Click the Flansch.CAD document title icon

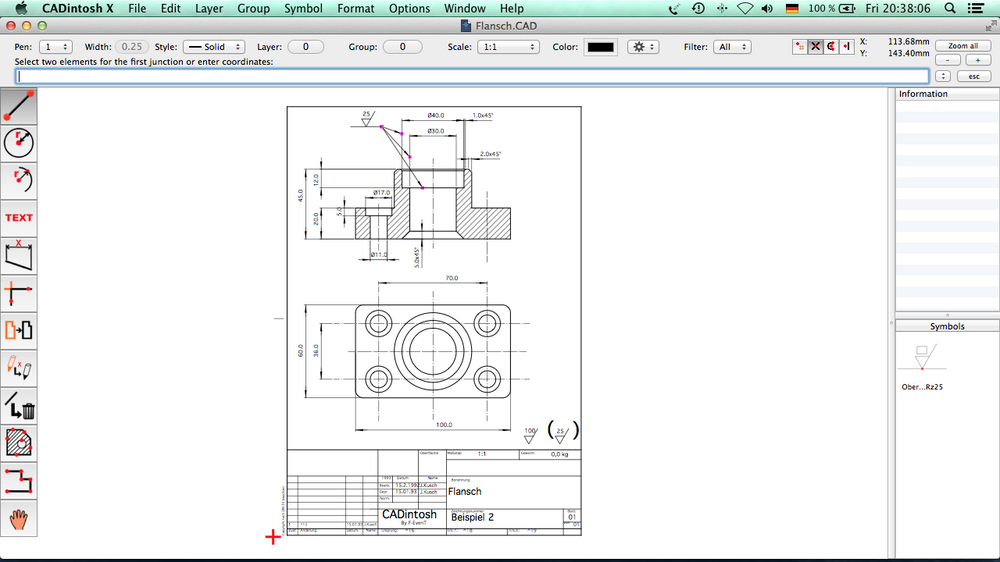click(x=466, y=26)
